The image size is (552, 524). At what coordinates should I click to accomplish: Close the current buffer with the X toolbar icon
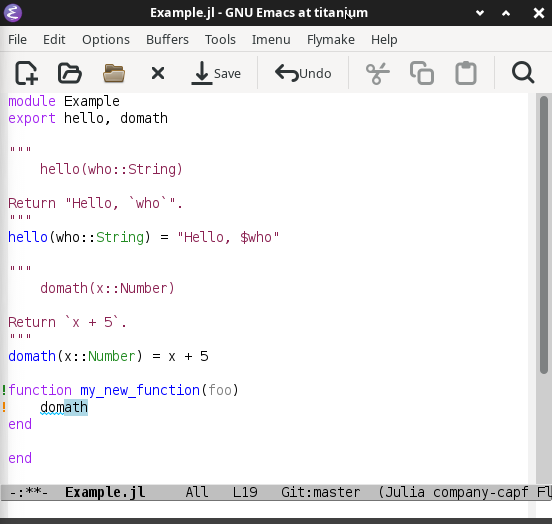[x=158, y=73]
